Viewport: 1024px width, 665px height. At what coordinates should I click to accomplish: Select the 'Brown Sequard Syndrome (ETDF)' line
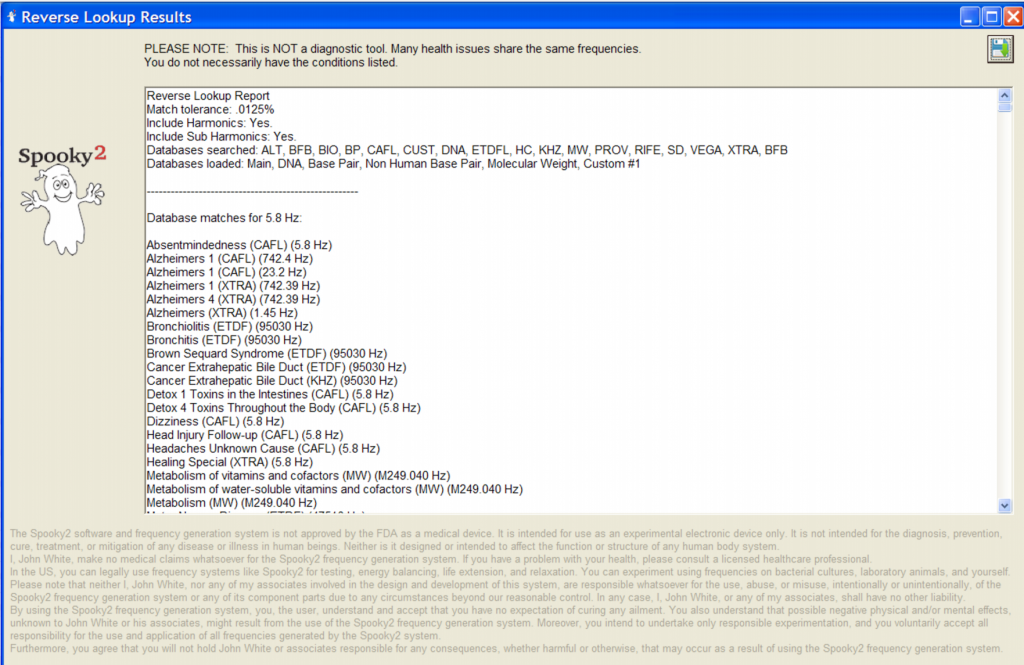266,354
